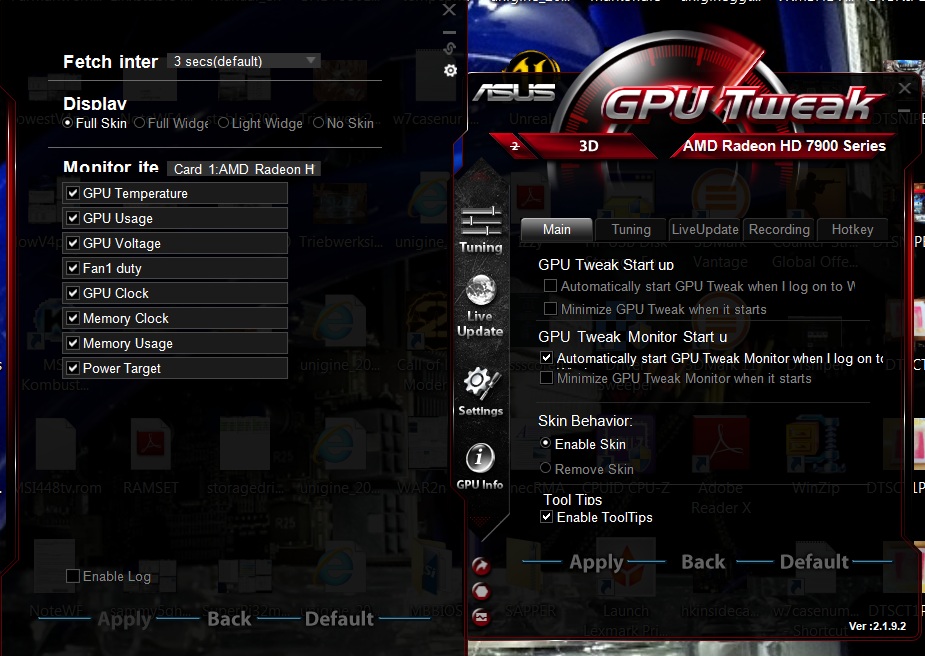Screen dimensions: 925x656
Task: Click Apply in GPU Tweak settings
Action: [x=596, y=562]
